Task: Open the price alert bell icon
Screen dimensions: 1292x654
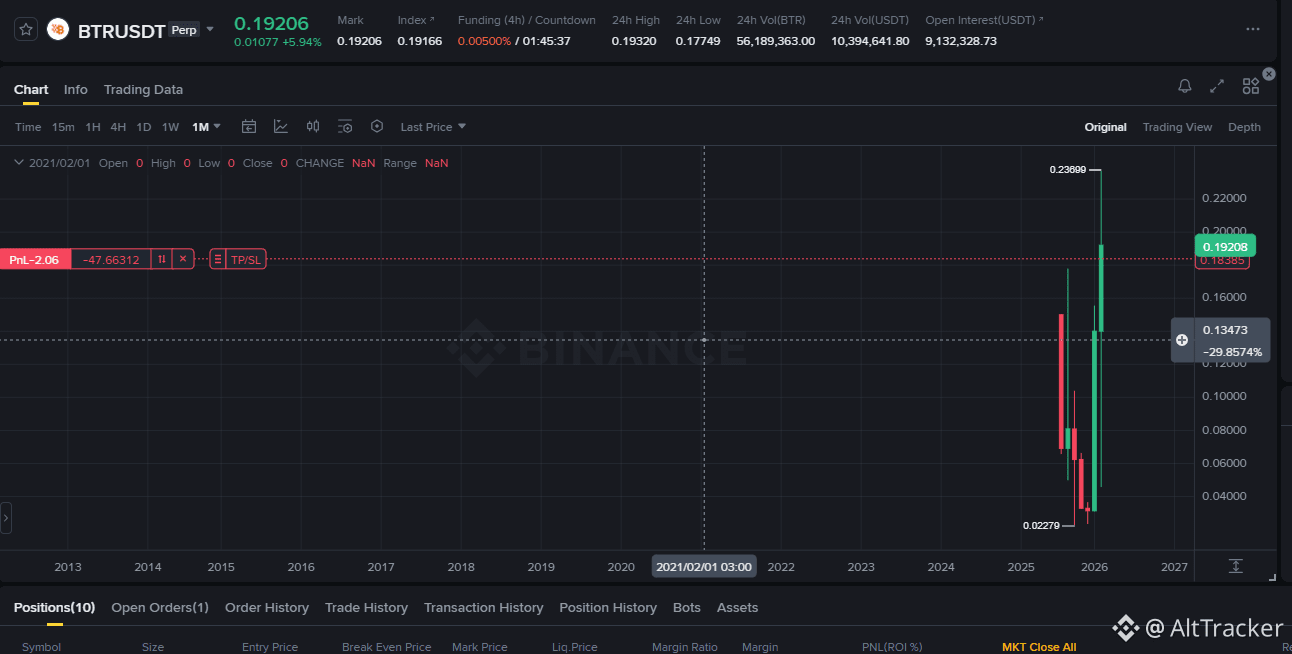Action: (1185, 87)
